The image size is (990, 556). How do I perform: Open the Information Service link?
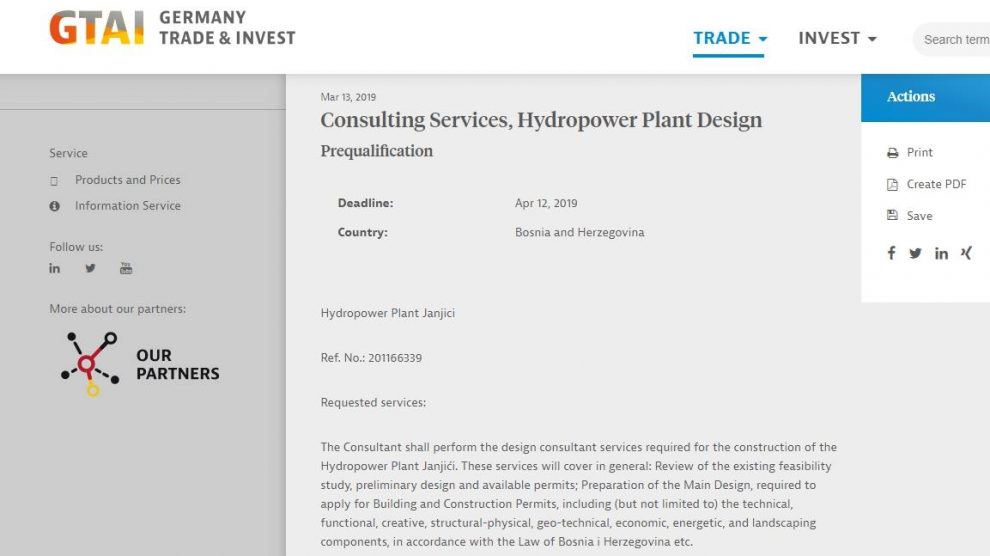click(128, 206)
